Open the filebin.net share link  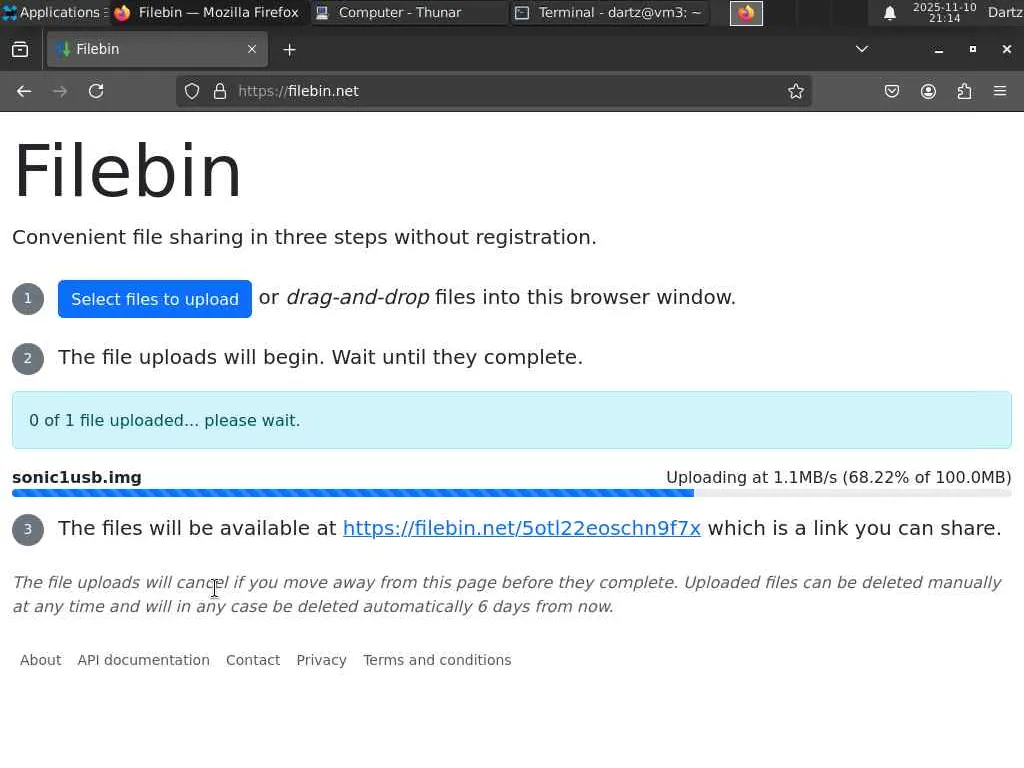pyautogui.click(x=522, y=528)
